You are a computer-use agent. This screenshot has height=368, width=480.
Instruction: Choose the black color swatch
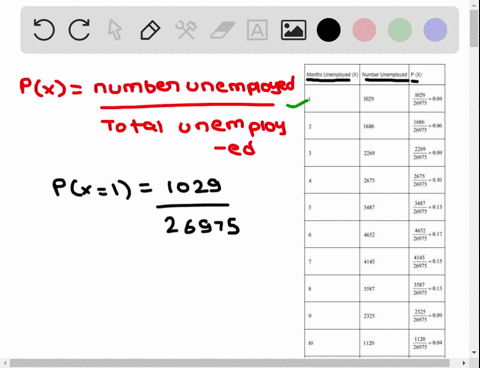[x=329, y=30]
